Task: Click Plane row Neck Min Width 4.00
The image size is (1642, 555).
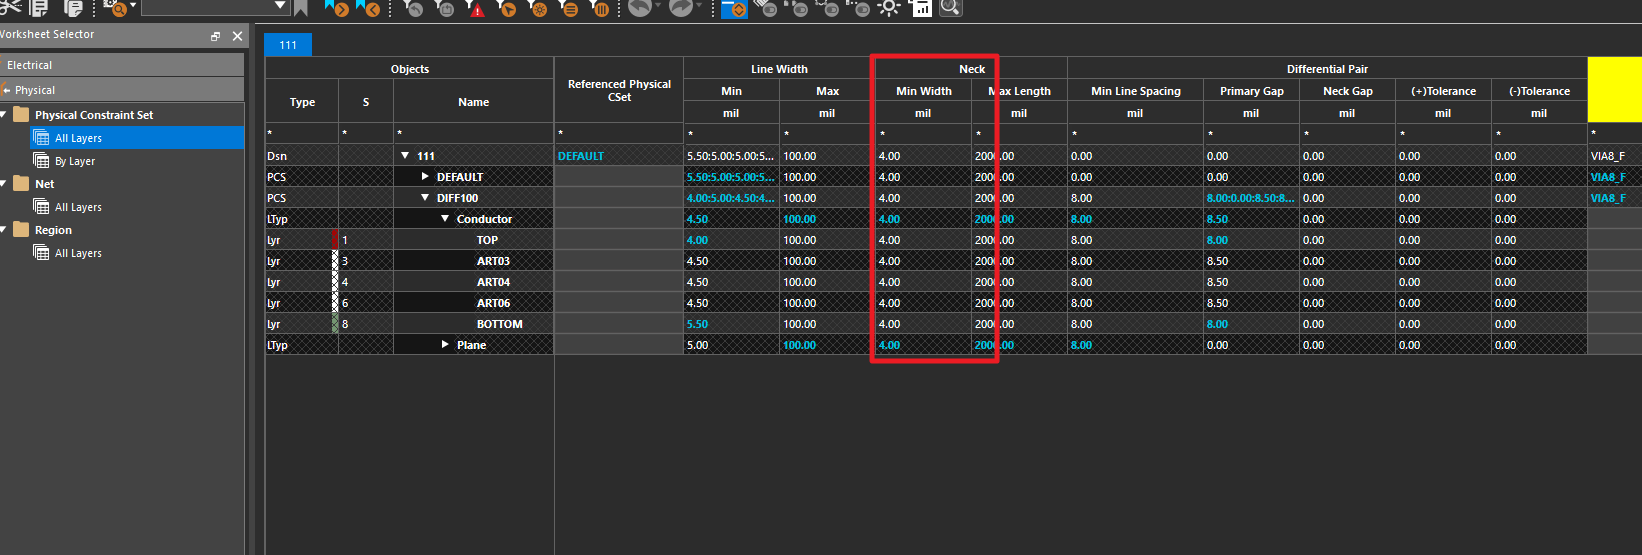Action: (923, 345)
